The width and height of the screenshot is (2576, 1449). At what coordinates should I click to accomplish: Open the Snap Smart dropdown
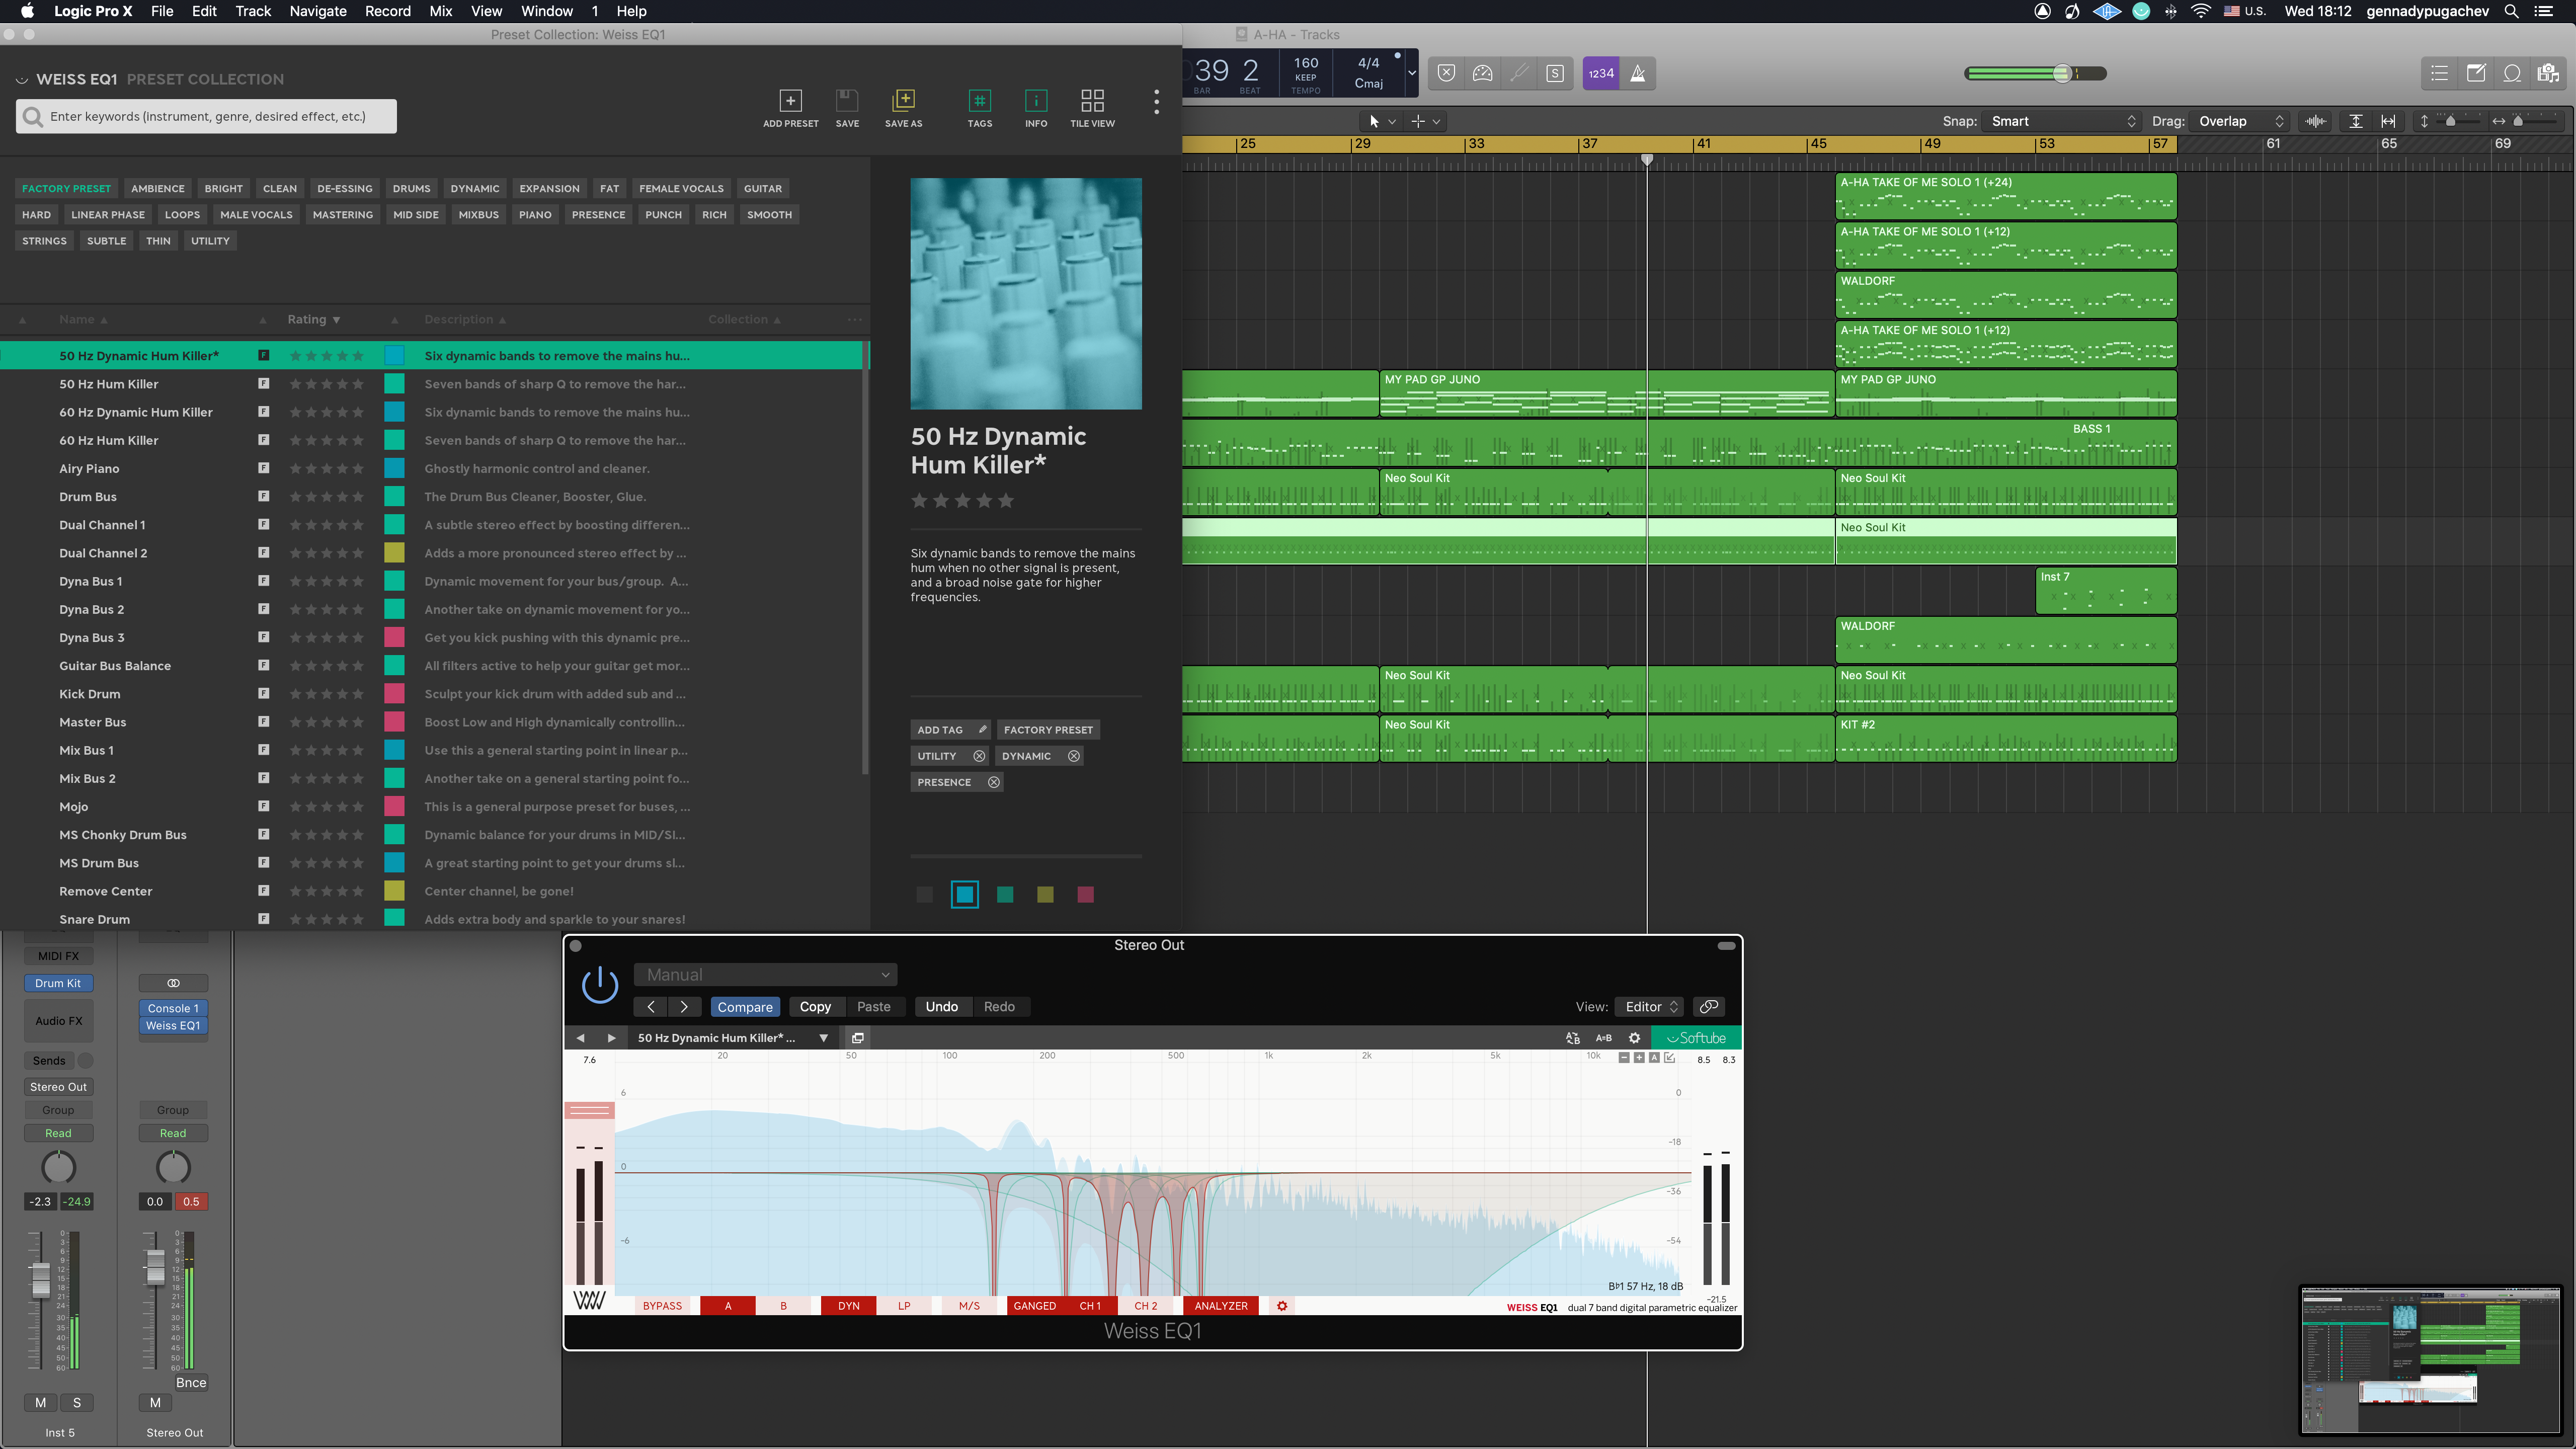click(x=2062, y=121)
